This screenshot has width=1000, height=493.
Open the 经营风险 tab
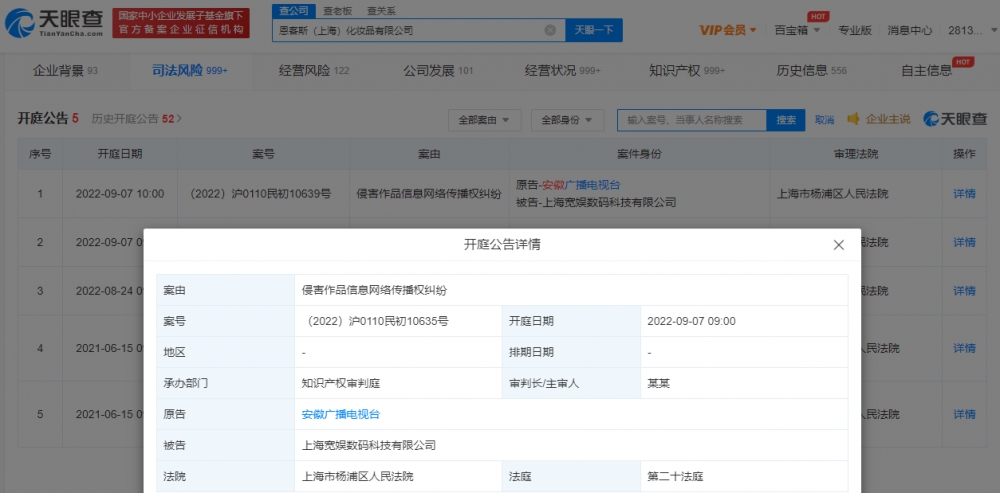[314, 71]
